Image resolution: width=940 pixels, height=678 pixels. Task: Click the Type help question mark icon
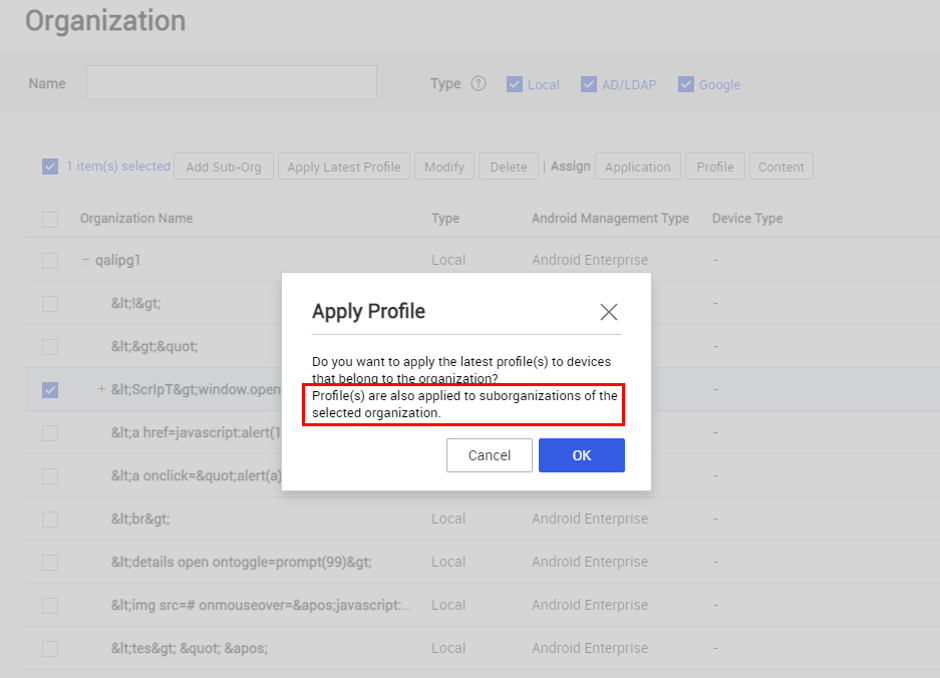[478, 84]
